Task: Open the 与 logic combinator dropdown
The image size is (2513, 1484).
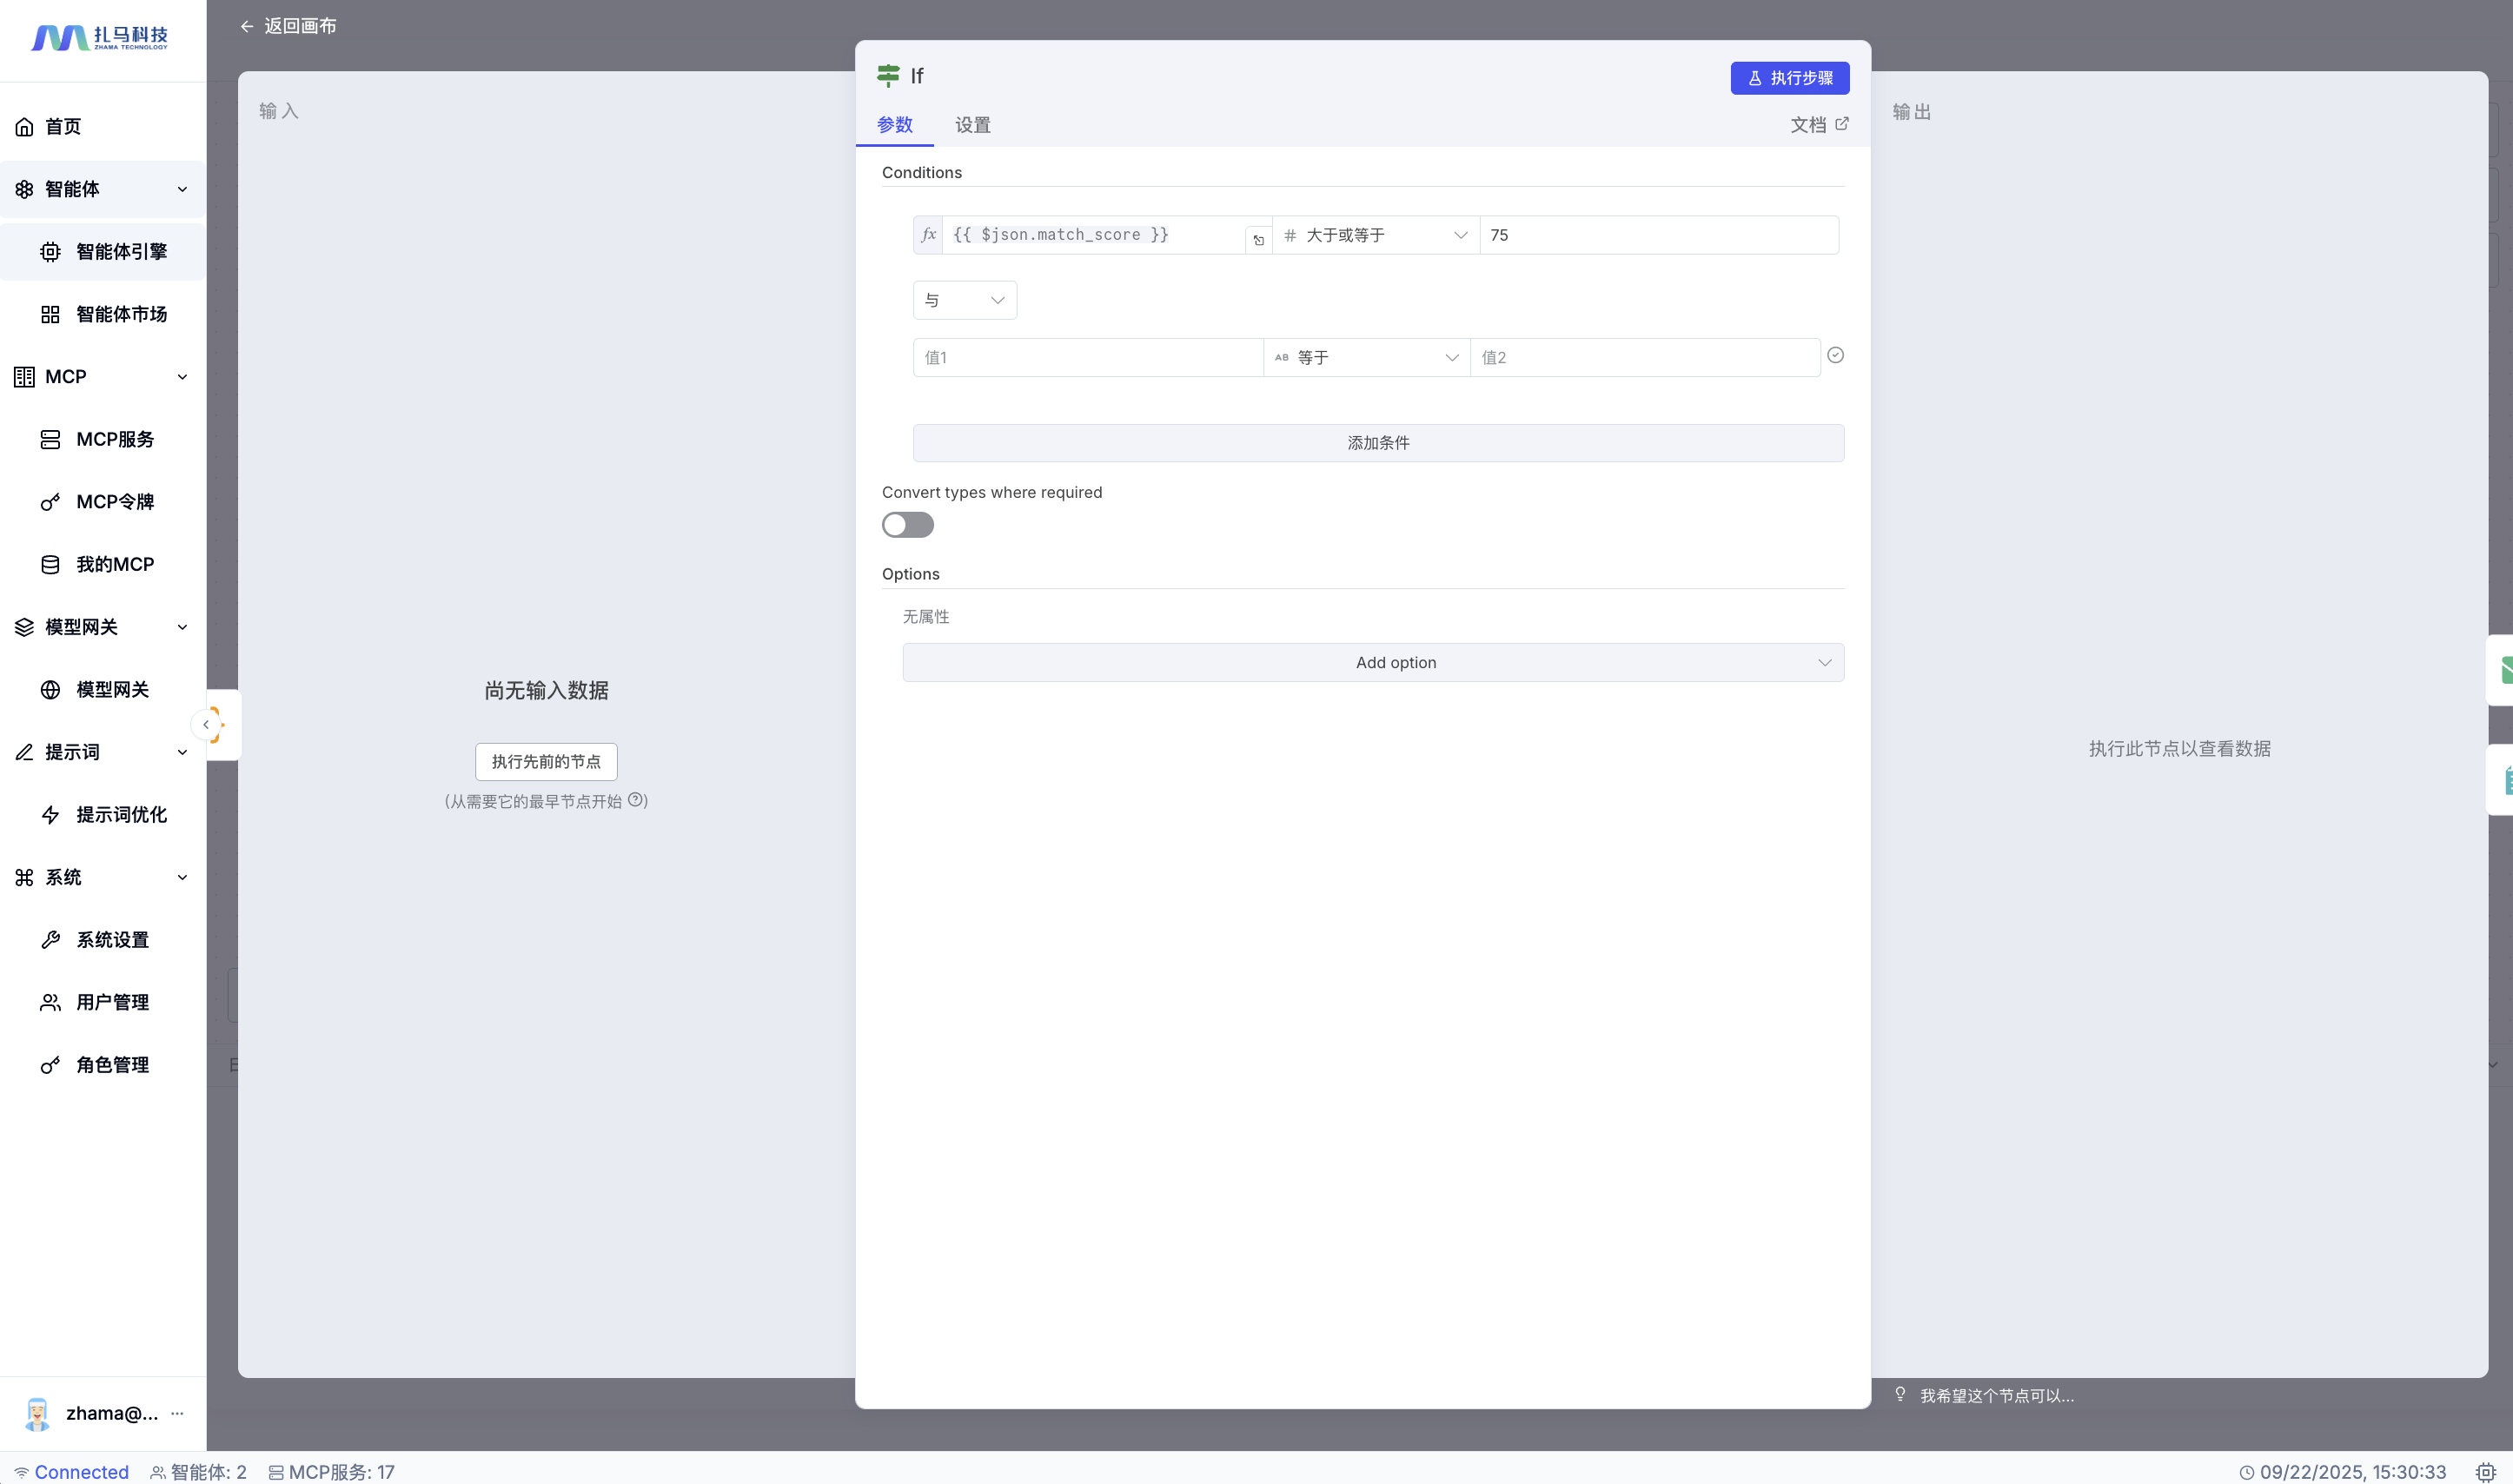Action: coord(964,300)
